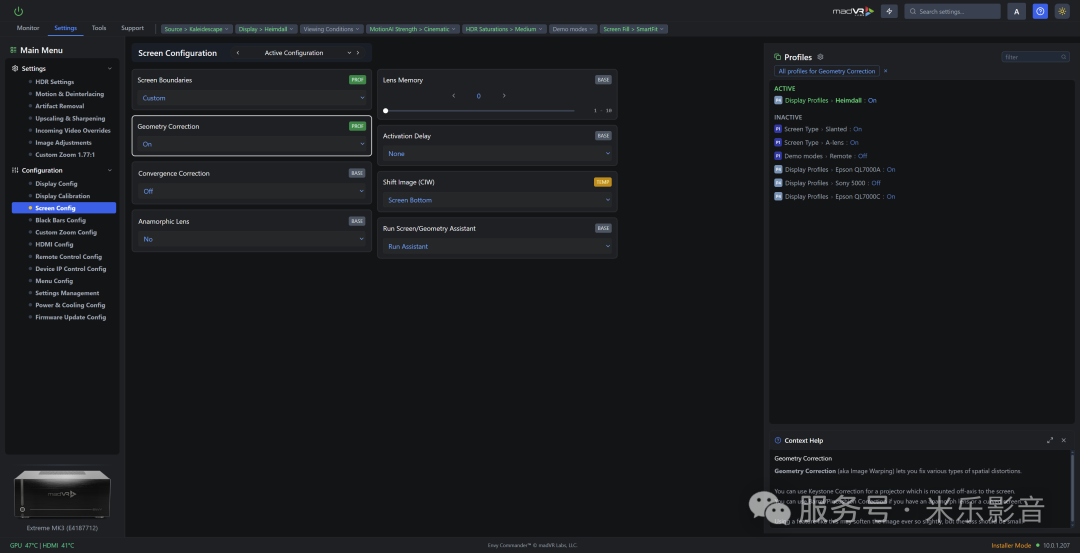Click the Search settings field
Image resolution: width=1080 pixels, height=553 pixels.
pyautogui.click(x=957, y=11)
